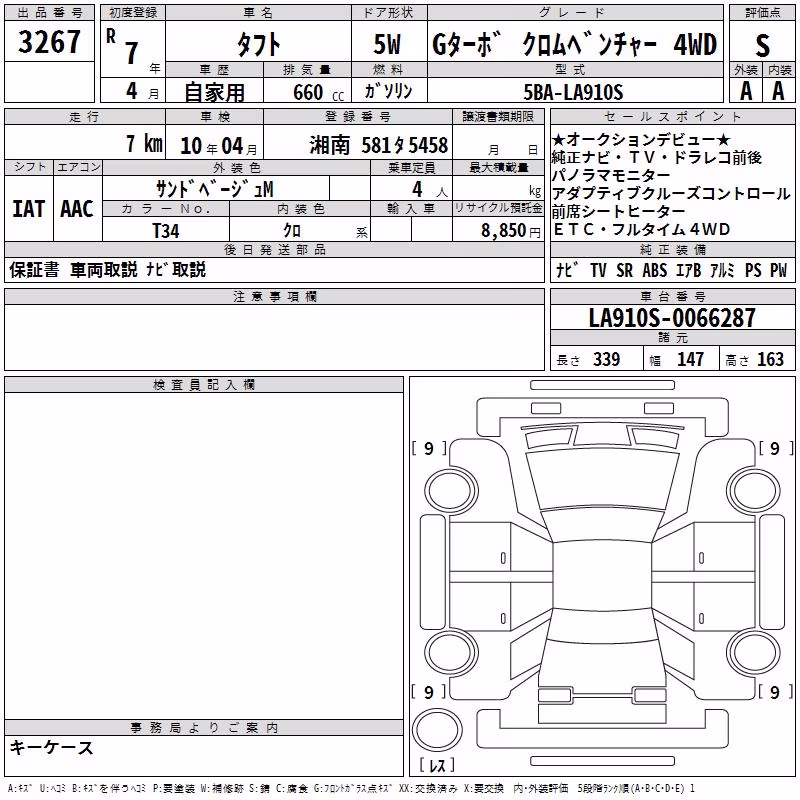The width and height of the screenshot is (800, 800).
Task: Select the car name タフト
Action: pyautogui.click(x=258, y=45)
